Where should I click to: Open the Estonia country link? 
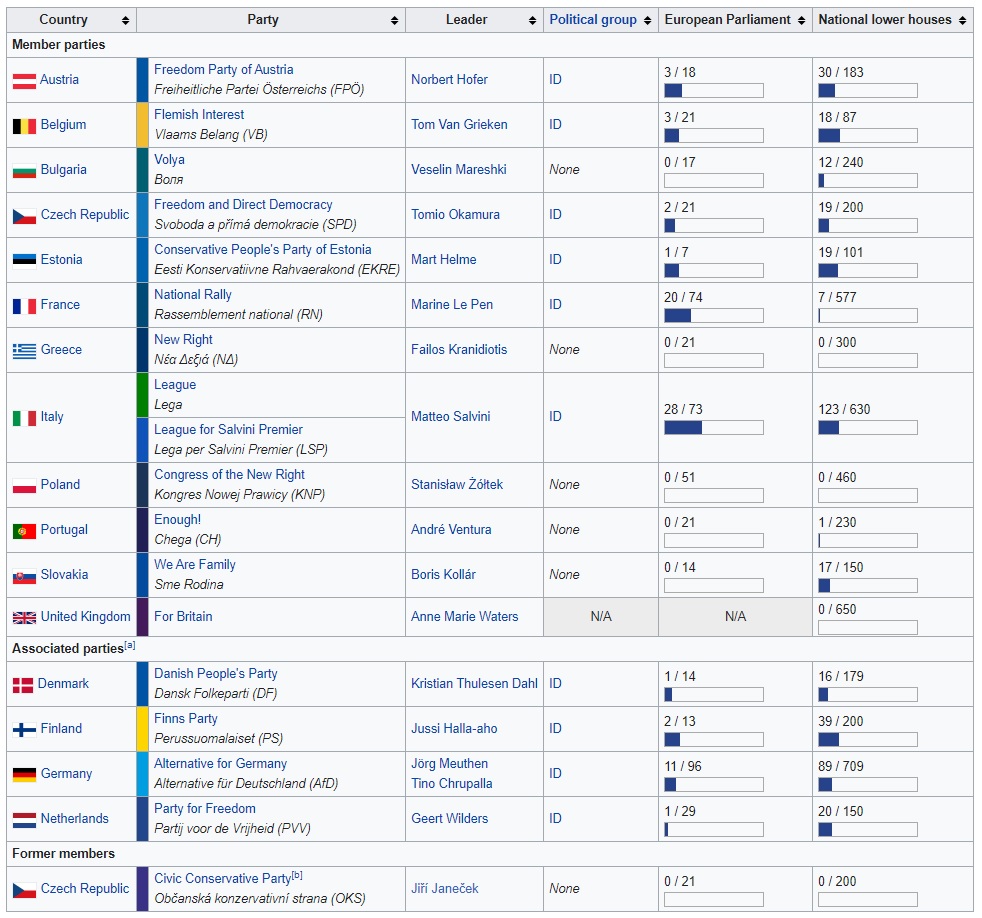tap(61, 259)
